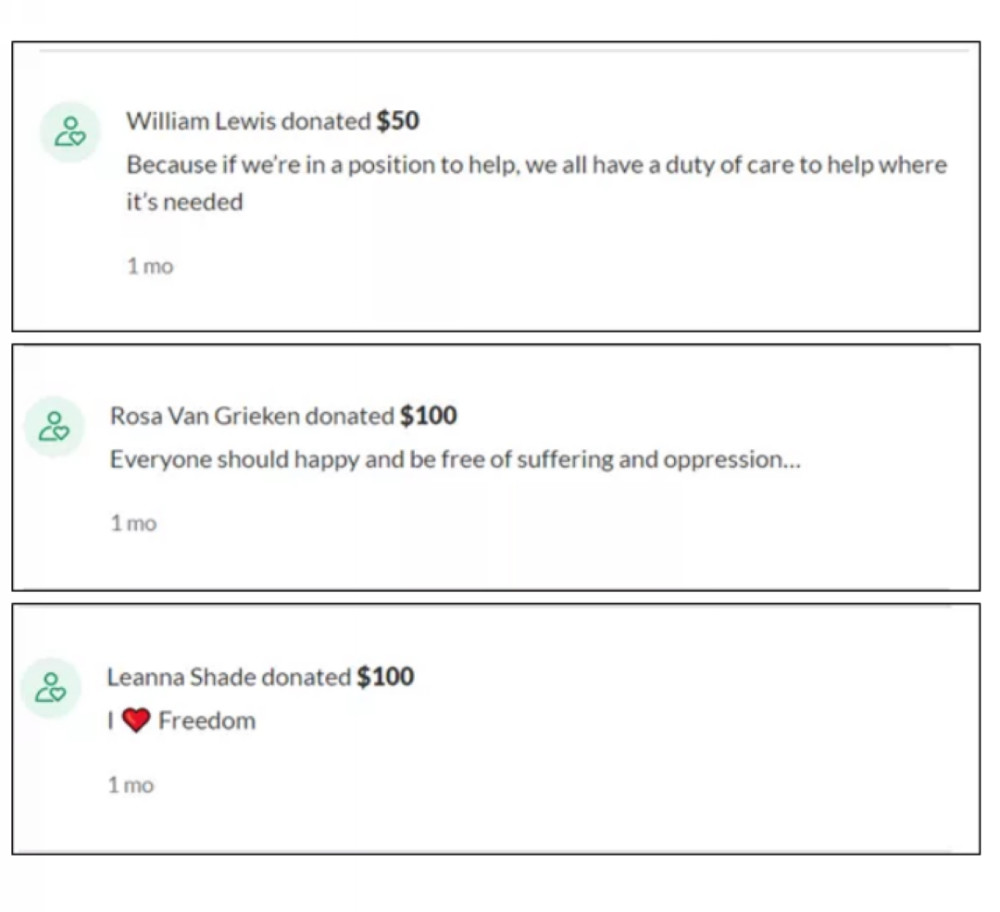
Task: Open William Lewis donor name
Action: tap(201, 121)
